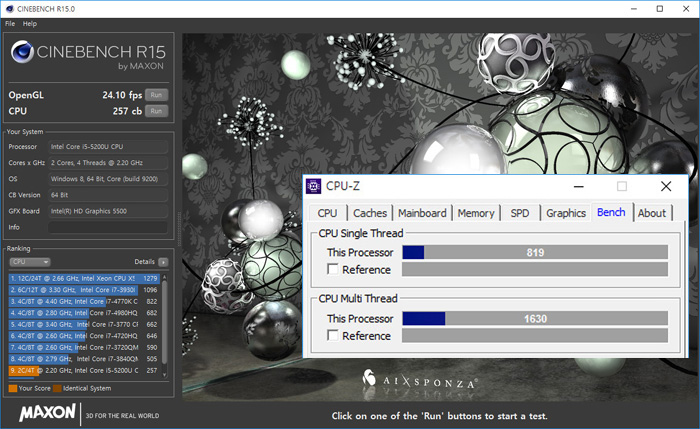Click the MAXON logo at bottom left
700x429 pixels.
click(x=47, y=413)
